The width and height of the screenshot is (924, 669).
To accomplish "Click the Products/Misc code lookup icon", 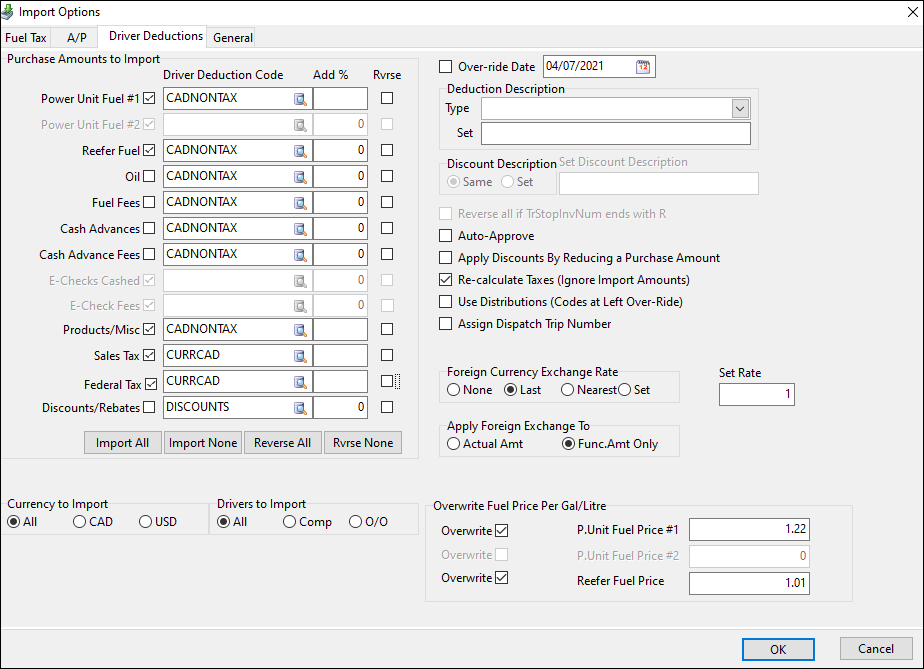I will [x=300, y=330].
